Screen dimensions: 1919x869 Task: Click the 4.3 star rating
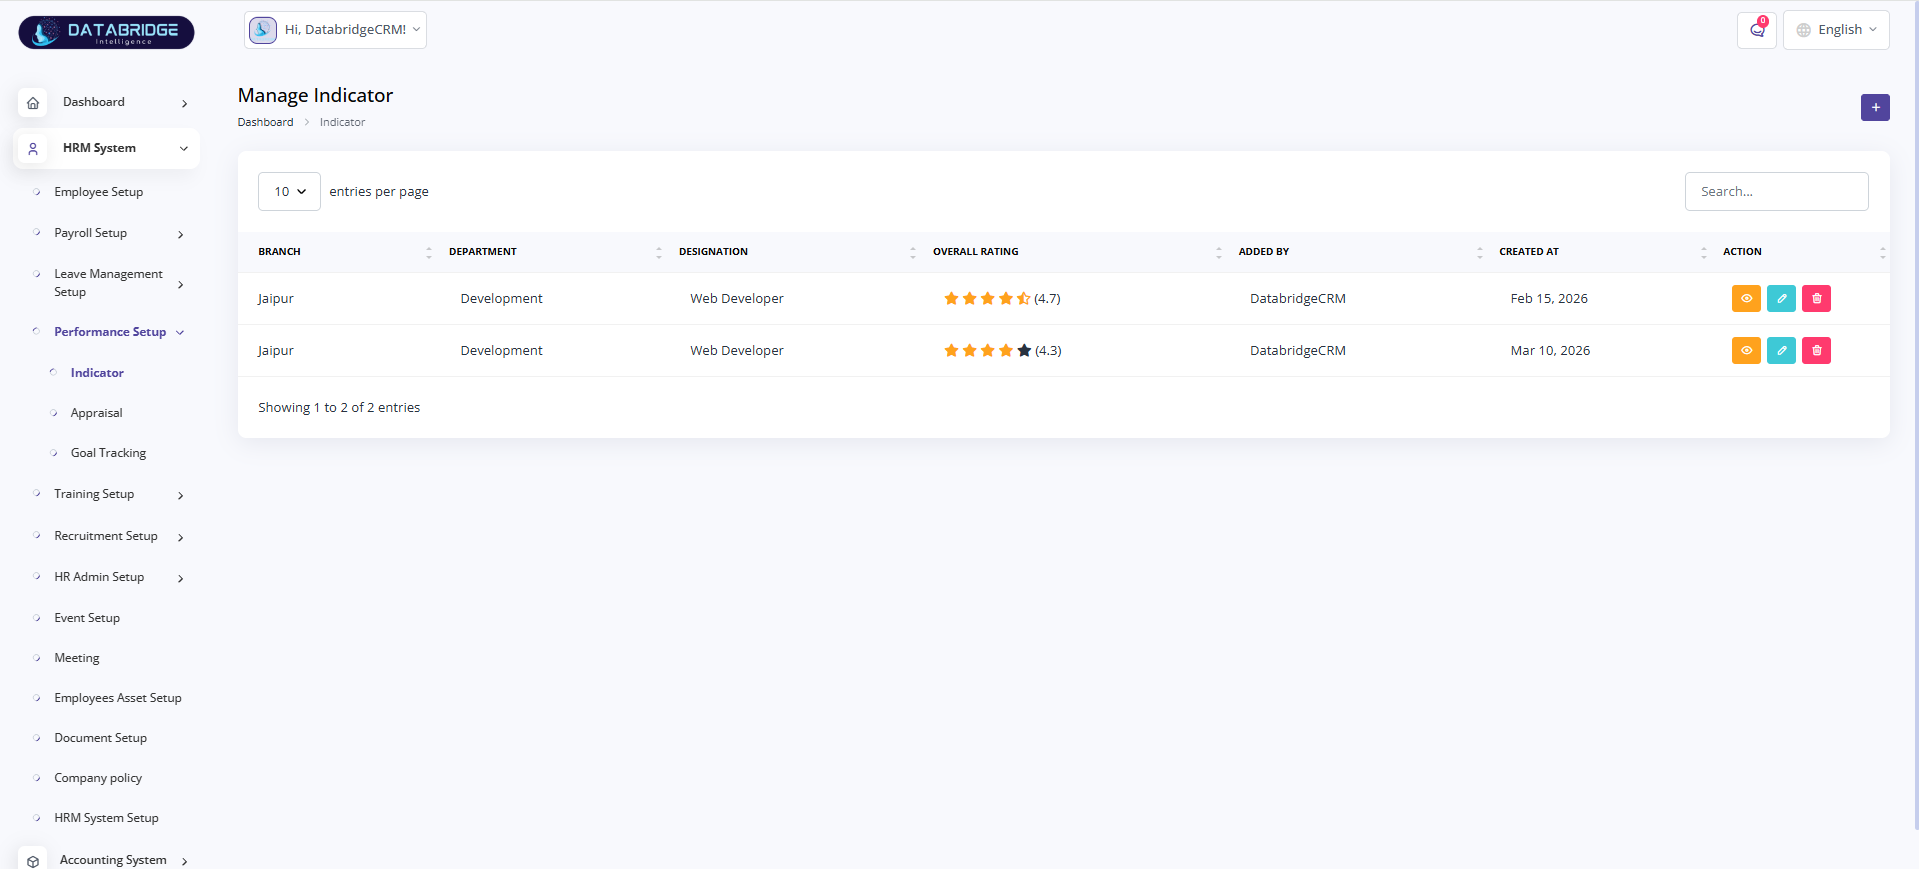pos(1002,350)
